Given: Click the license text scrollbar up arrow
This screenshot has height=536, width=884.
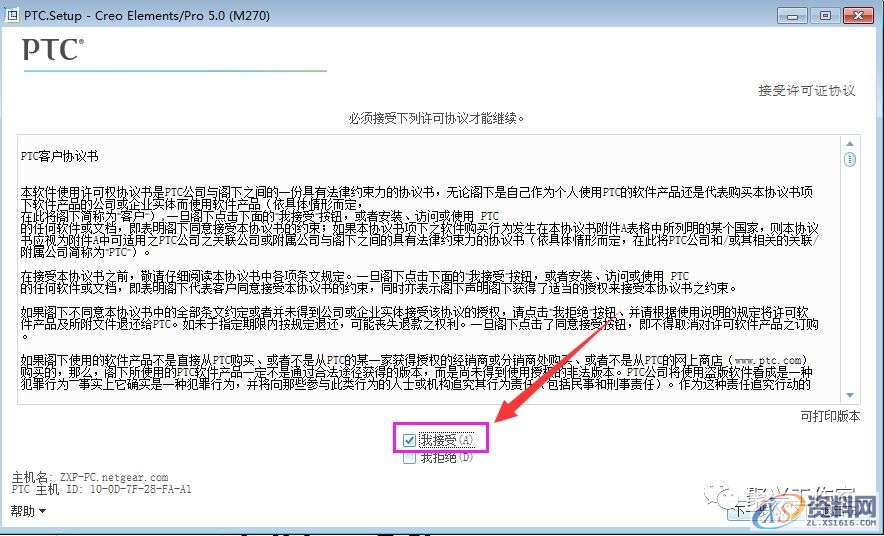Looking at the screenshot, I should (850, 144).
